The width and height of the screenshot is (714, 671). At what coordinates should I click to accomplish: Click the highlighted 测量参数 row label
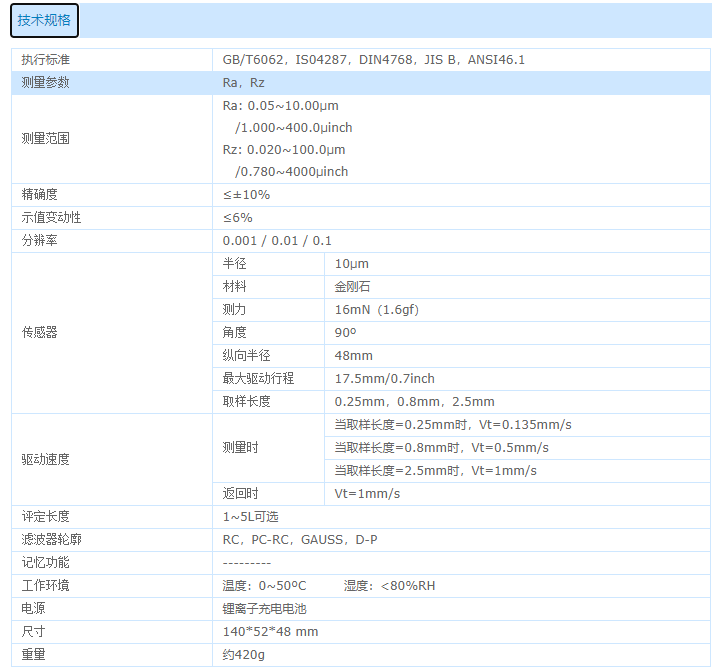(46, 83)
